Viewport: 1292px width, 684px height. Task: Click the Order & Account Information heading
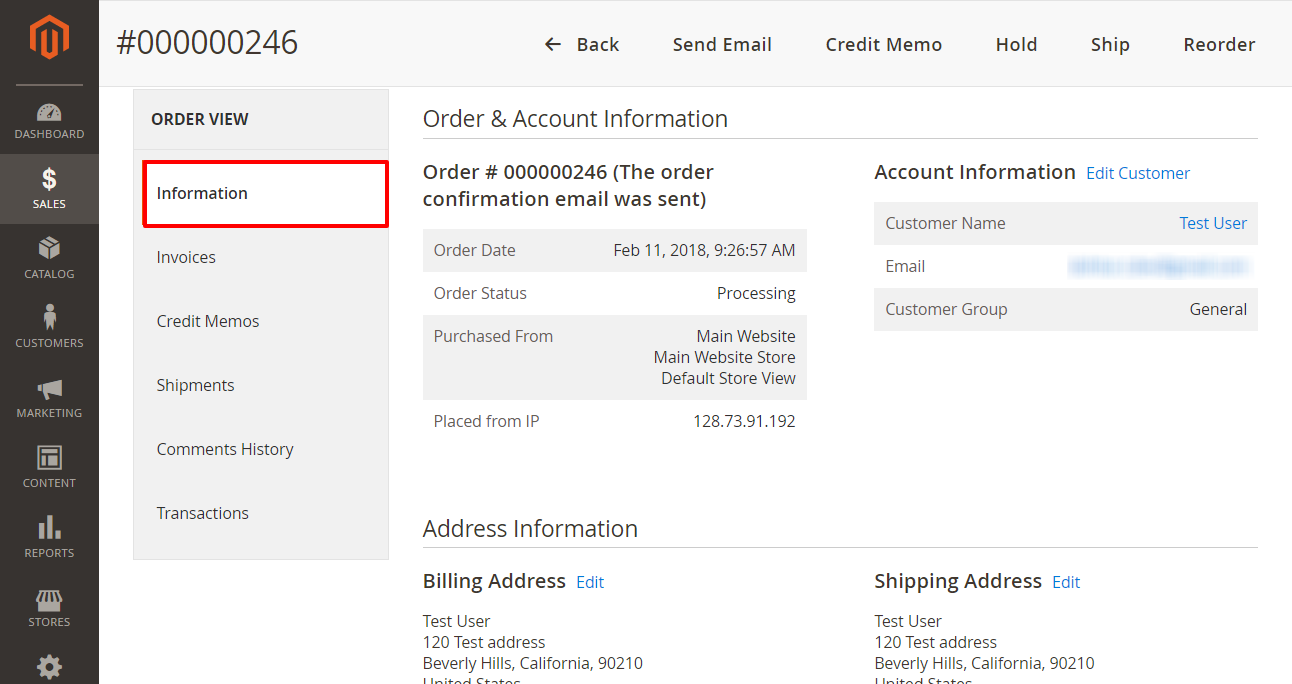[575, 119]
